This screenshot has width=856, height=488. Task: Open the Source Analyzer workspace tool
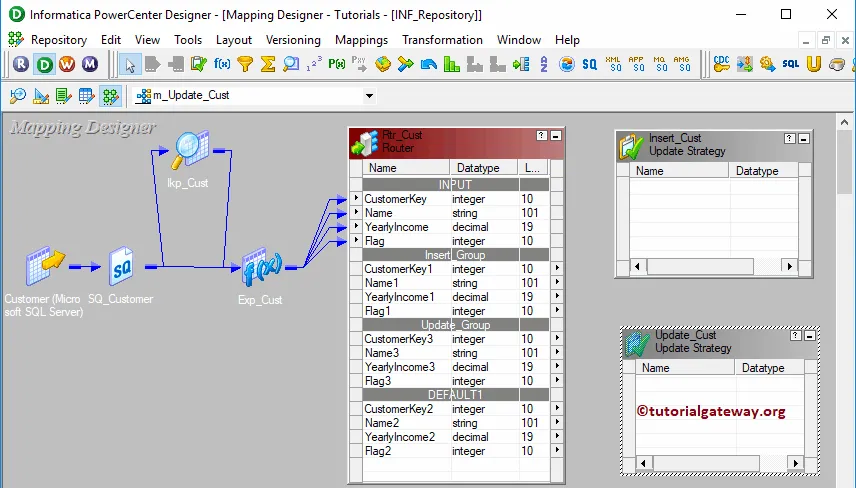[17, 96]
